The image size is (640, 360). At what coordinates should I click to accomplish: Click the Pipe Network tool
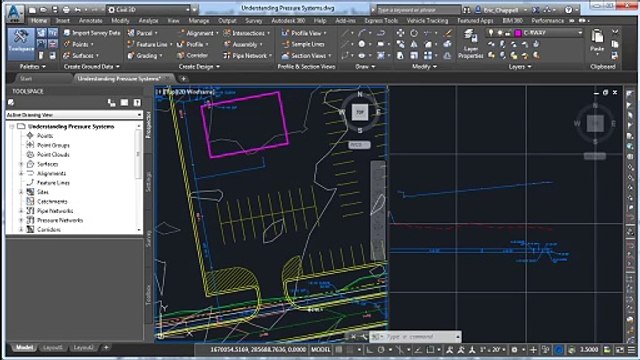[248, 56]
